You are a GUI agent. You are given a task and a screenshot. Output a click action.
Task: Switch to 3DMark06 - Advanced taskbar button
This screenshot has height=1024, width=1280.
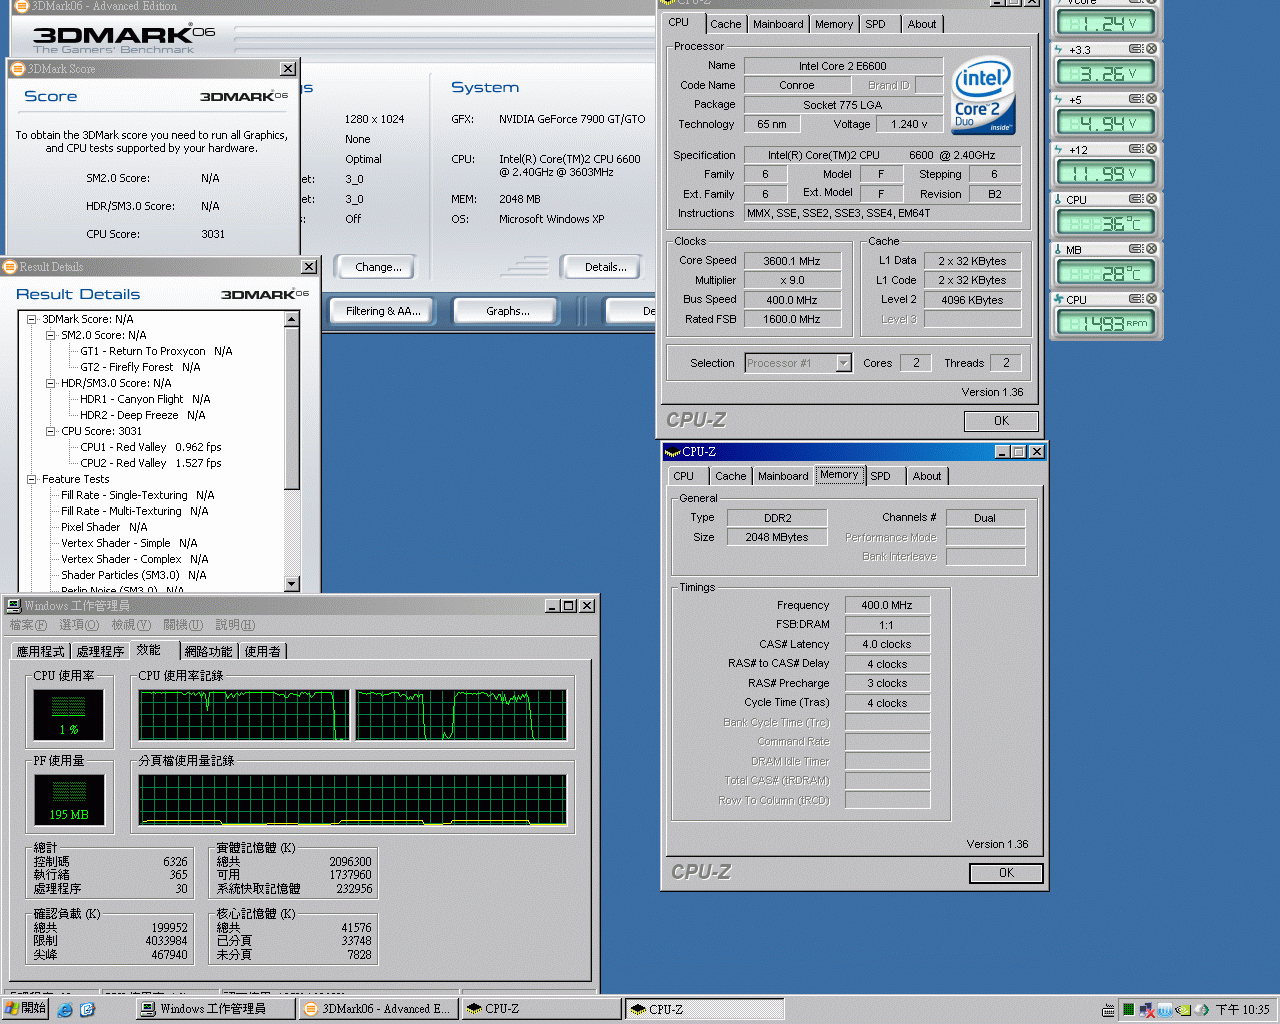[378, 1009]
